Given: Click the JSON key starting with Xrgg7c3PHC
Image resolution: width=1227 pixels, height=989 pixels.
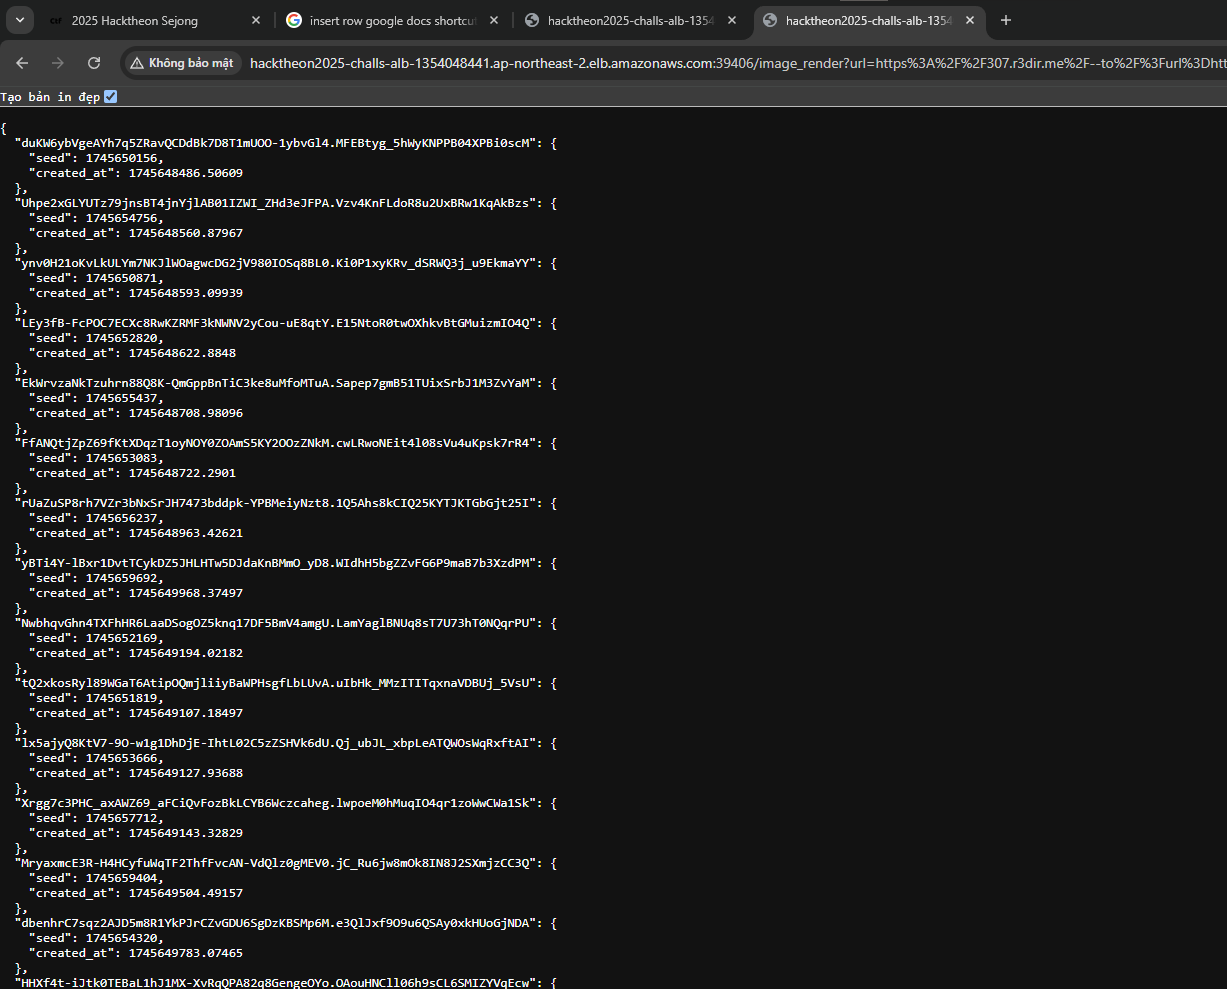Looking at the screenshot, I should point(277,803).
